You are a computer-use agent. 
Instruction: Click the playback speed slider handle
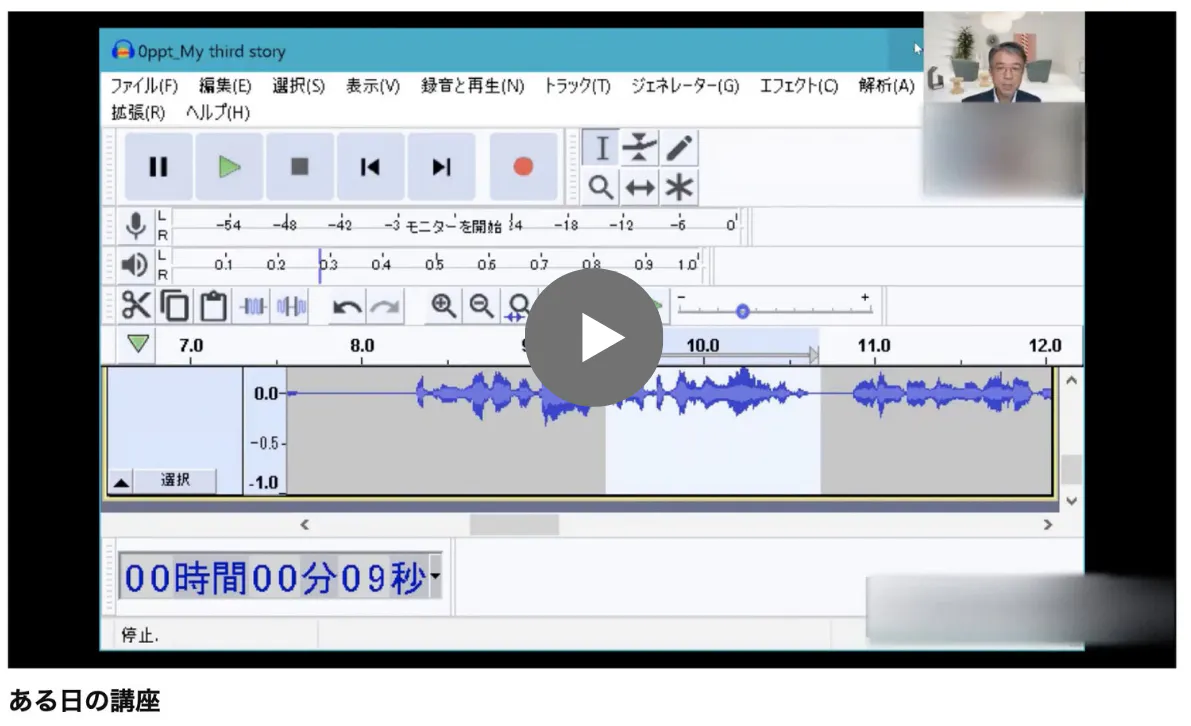click(742, 311)
